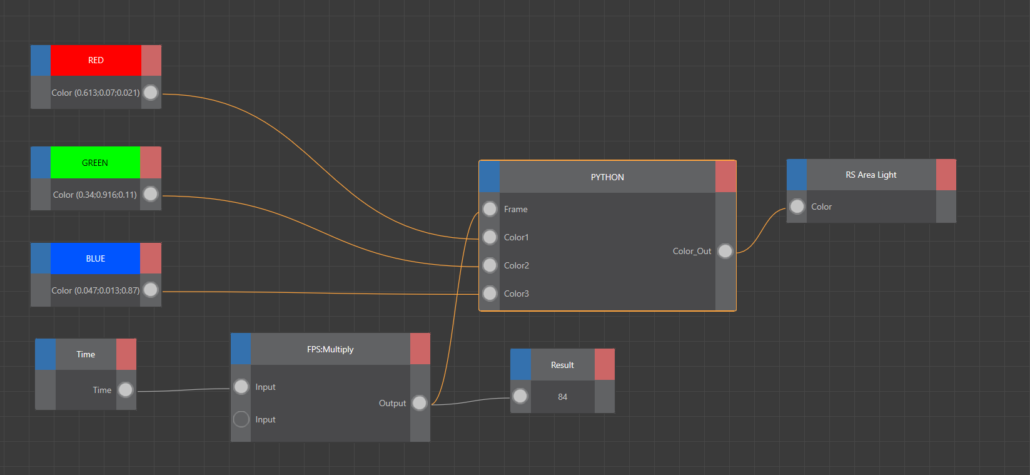Click the PYTHON node Color2 input port
This screenshot has width=1030, height=475.
point(489,266)
